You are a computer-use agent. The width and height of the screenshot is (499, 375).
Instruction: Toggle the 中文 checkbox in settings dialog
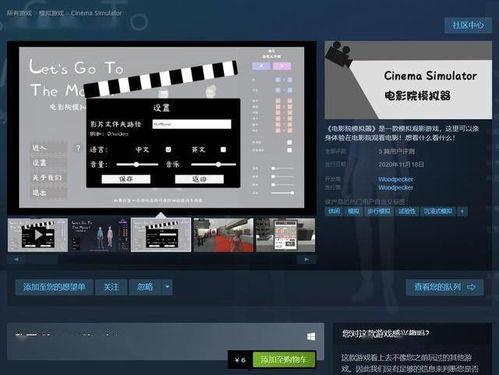click(x=168, y=149)
